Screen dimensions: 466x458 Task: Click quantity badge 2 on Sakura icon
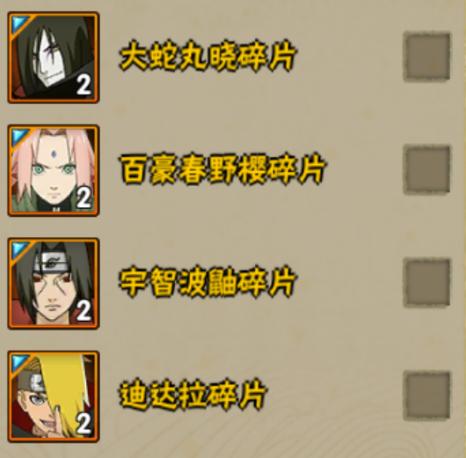84,198
